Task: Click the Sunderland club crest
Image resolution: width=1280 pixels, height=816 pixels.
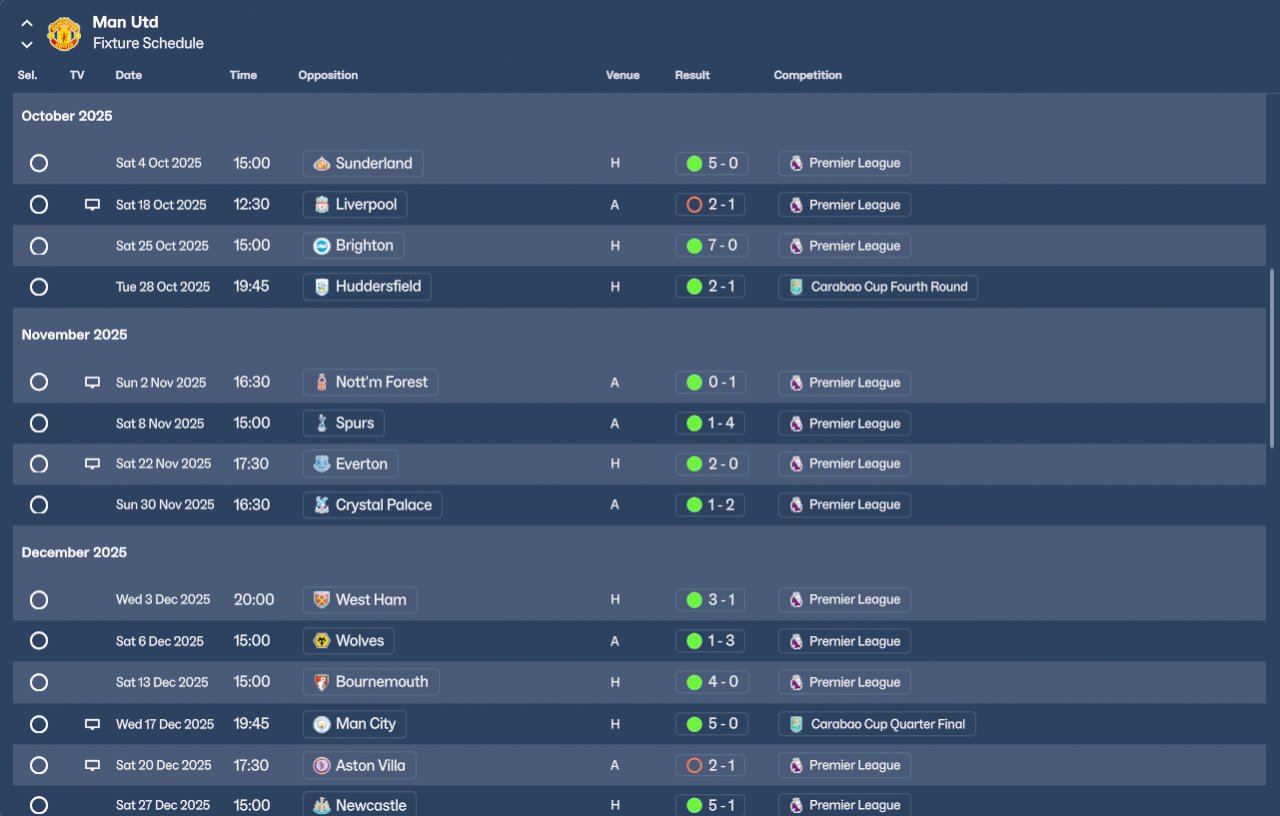Action: pos(321,163)
